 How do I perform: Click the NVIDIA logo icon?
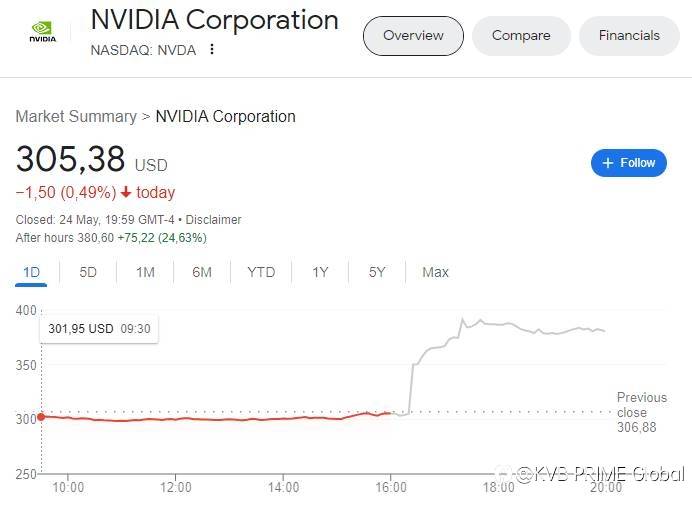pyautogui.click(x=43, y=32)
